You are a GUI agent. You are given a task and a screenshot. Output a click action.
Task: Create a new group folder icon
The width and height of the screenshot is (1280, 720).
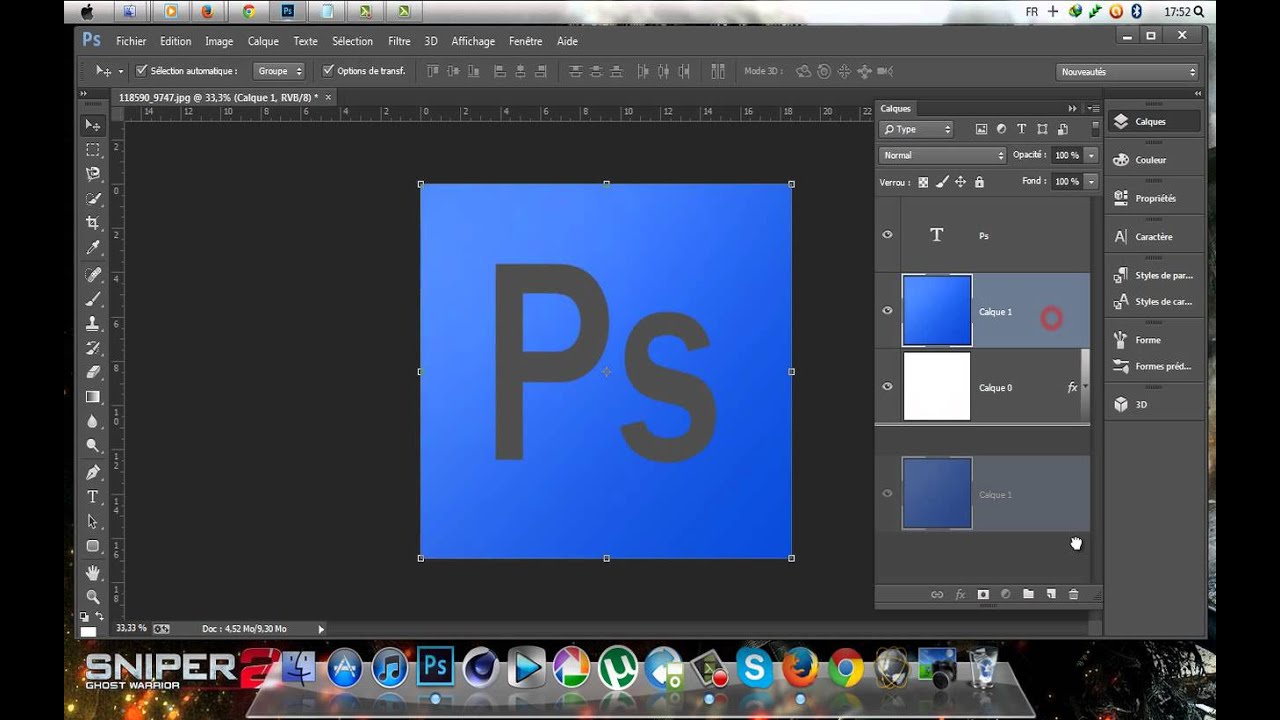tap(1028, 594)
